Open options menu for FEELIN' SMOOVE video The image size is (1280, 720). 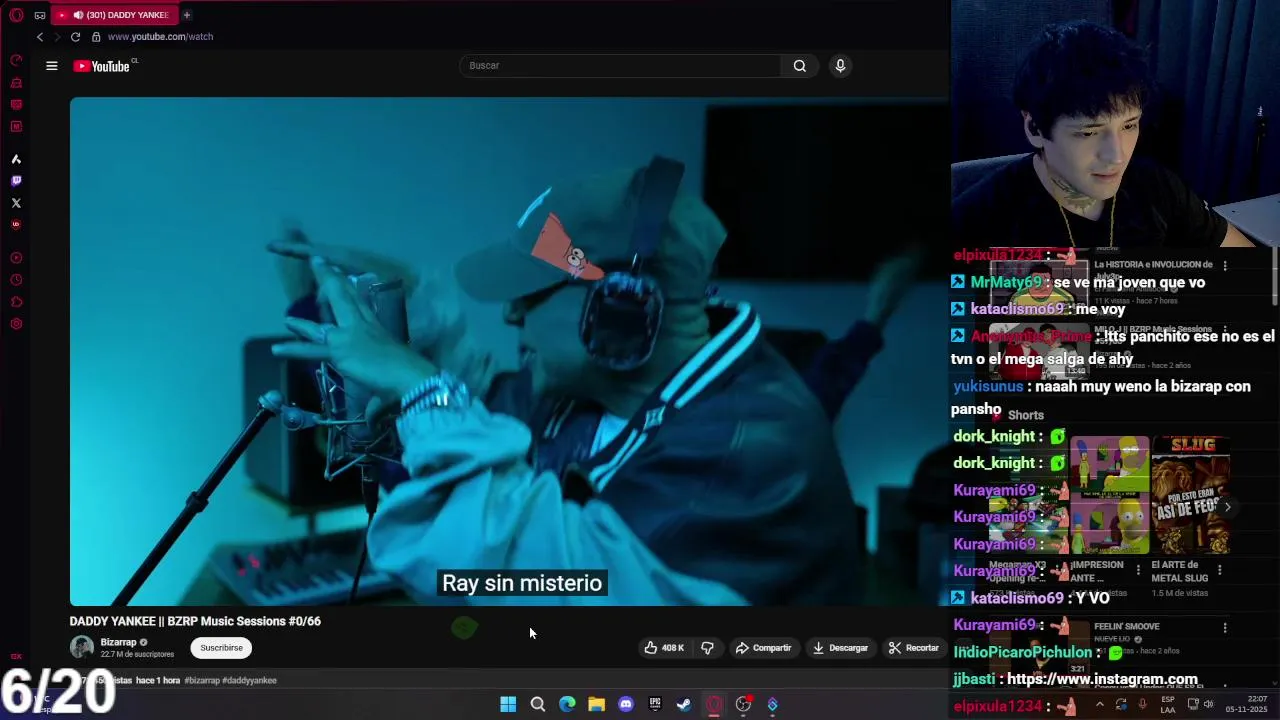pyautogui.click(x=1225, y=628)
